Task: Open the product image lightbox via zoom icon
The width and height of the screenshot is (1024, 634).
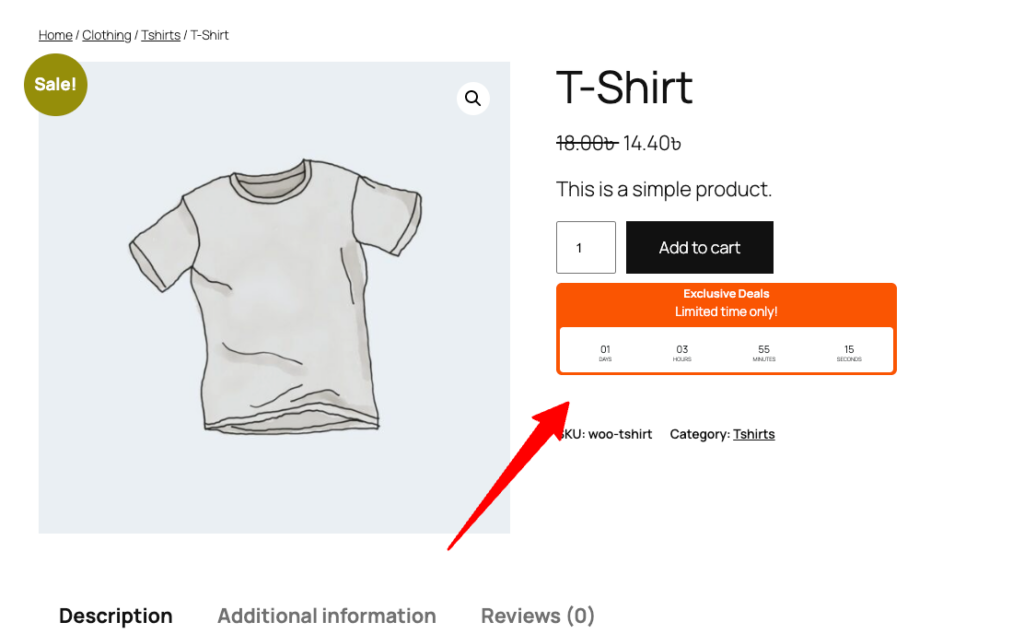Action: pyautogui.click(x=472, y=98)
